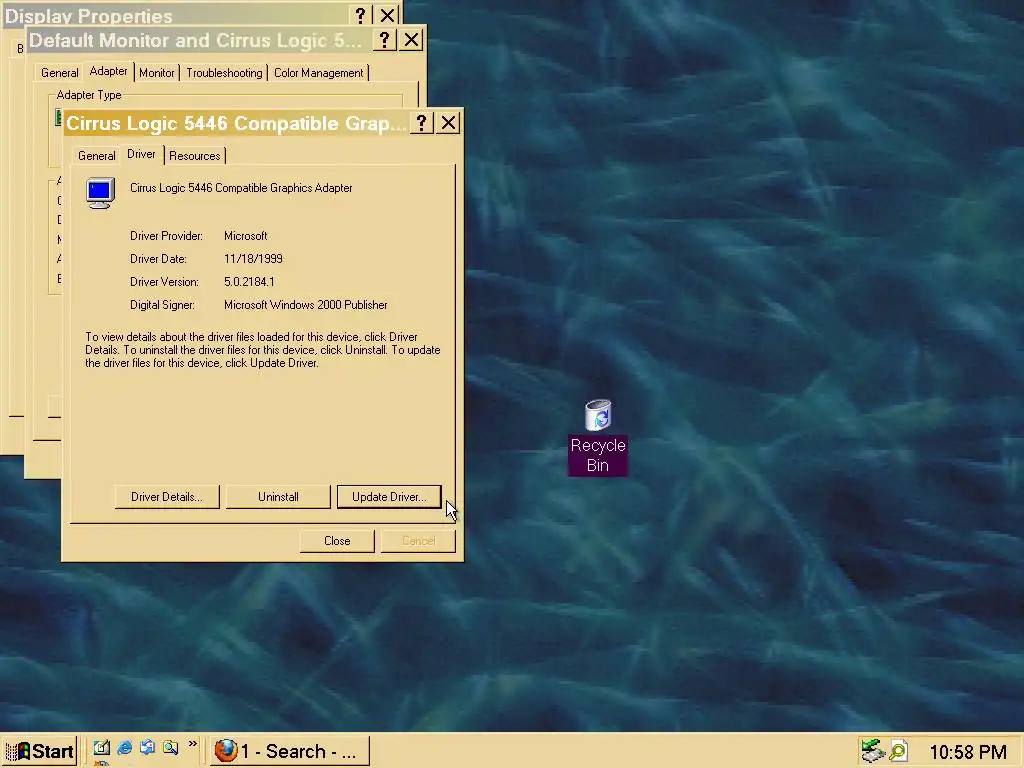The image size is (1024, 768).
Task: Open the Resources tab
Action: point(195,155)
